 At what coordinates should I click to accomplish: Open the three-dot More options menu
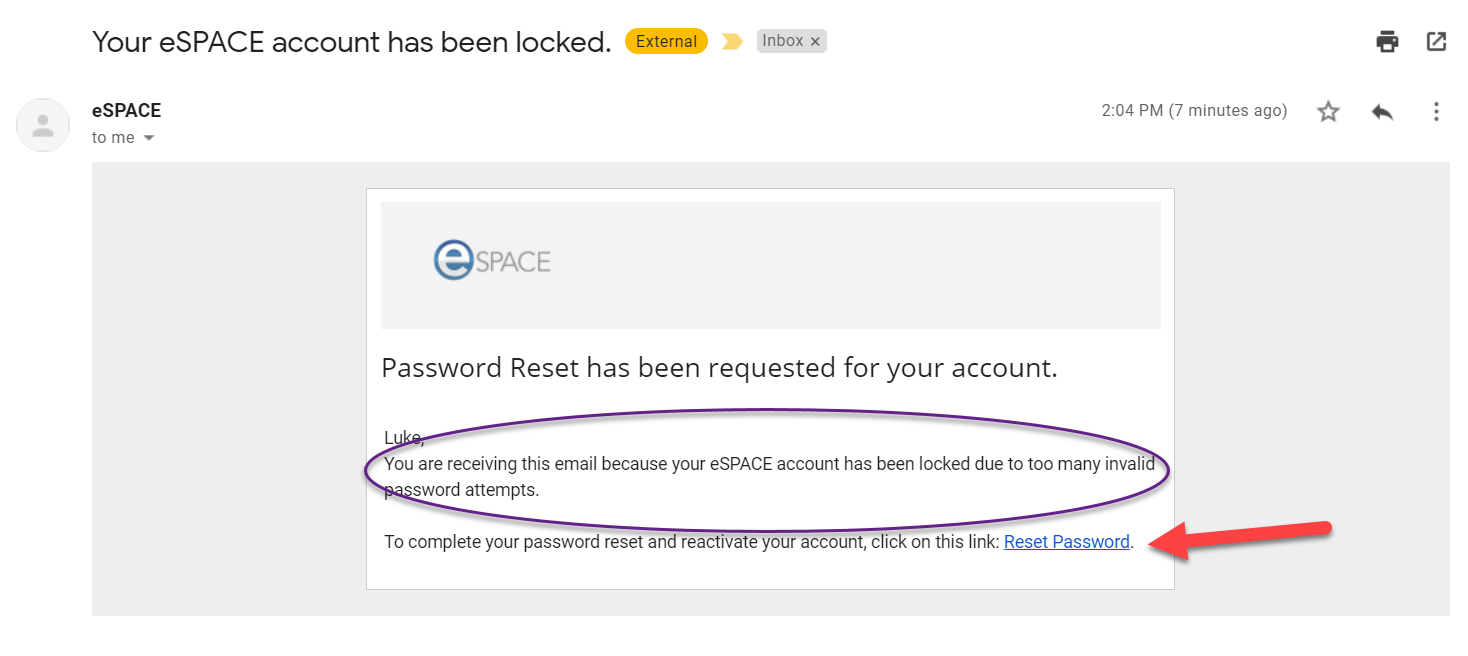[x=1436, y=112]
